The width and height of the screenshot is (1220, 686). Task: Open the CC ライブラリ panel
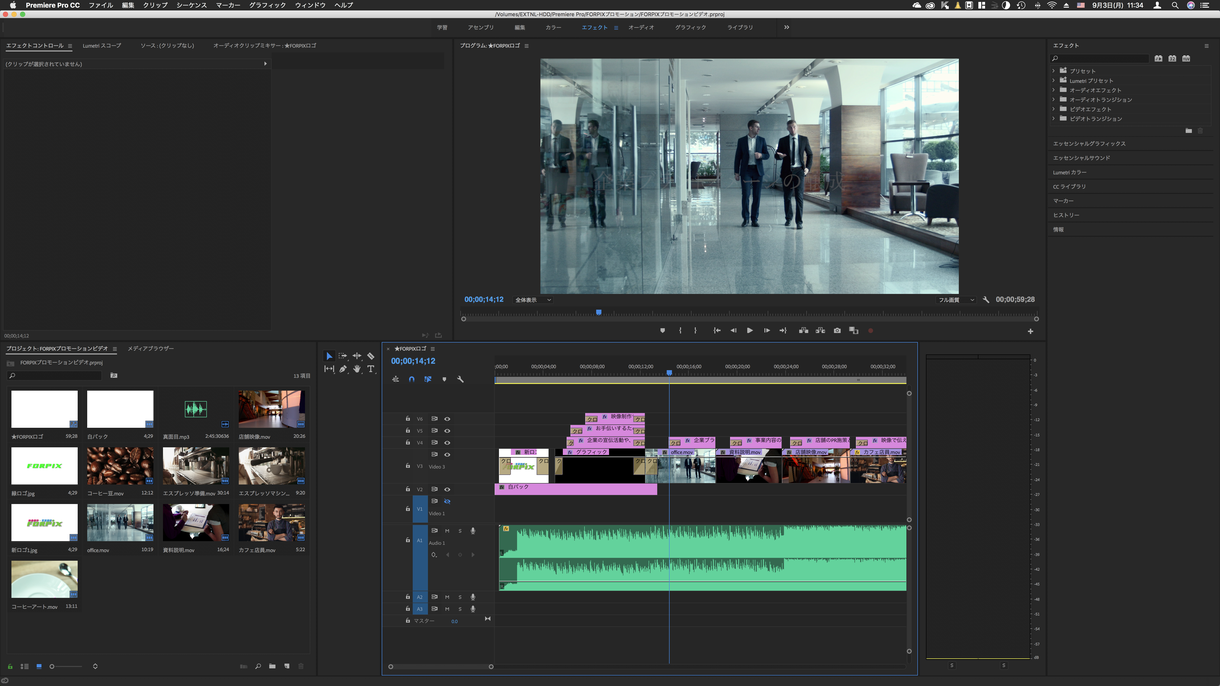coord(1069,187)
